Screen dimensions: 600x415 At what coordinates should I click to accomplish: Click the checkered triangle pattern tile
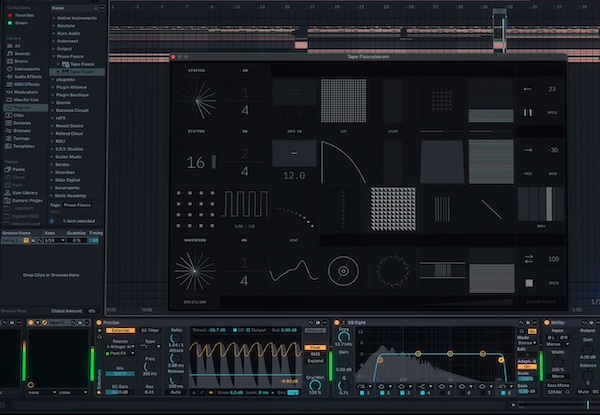point(392,209)
